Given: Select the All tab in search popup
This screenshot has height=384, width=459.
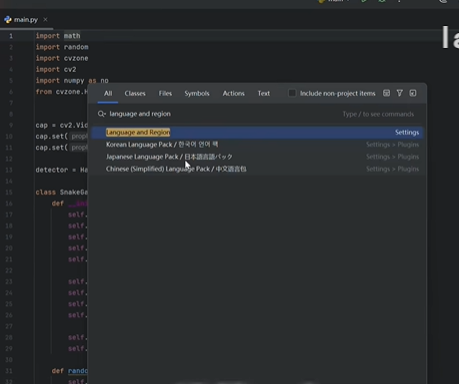Looking at the screenshot, I should click(108, 94).
